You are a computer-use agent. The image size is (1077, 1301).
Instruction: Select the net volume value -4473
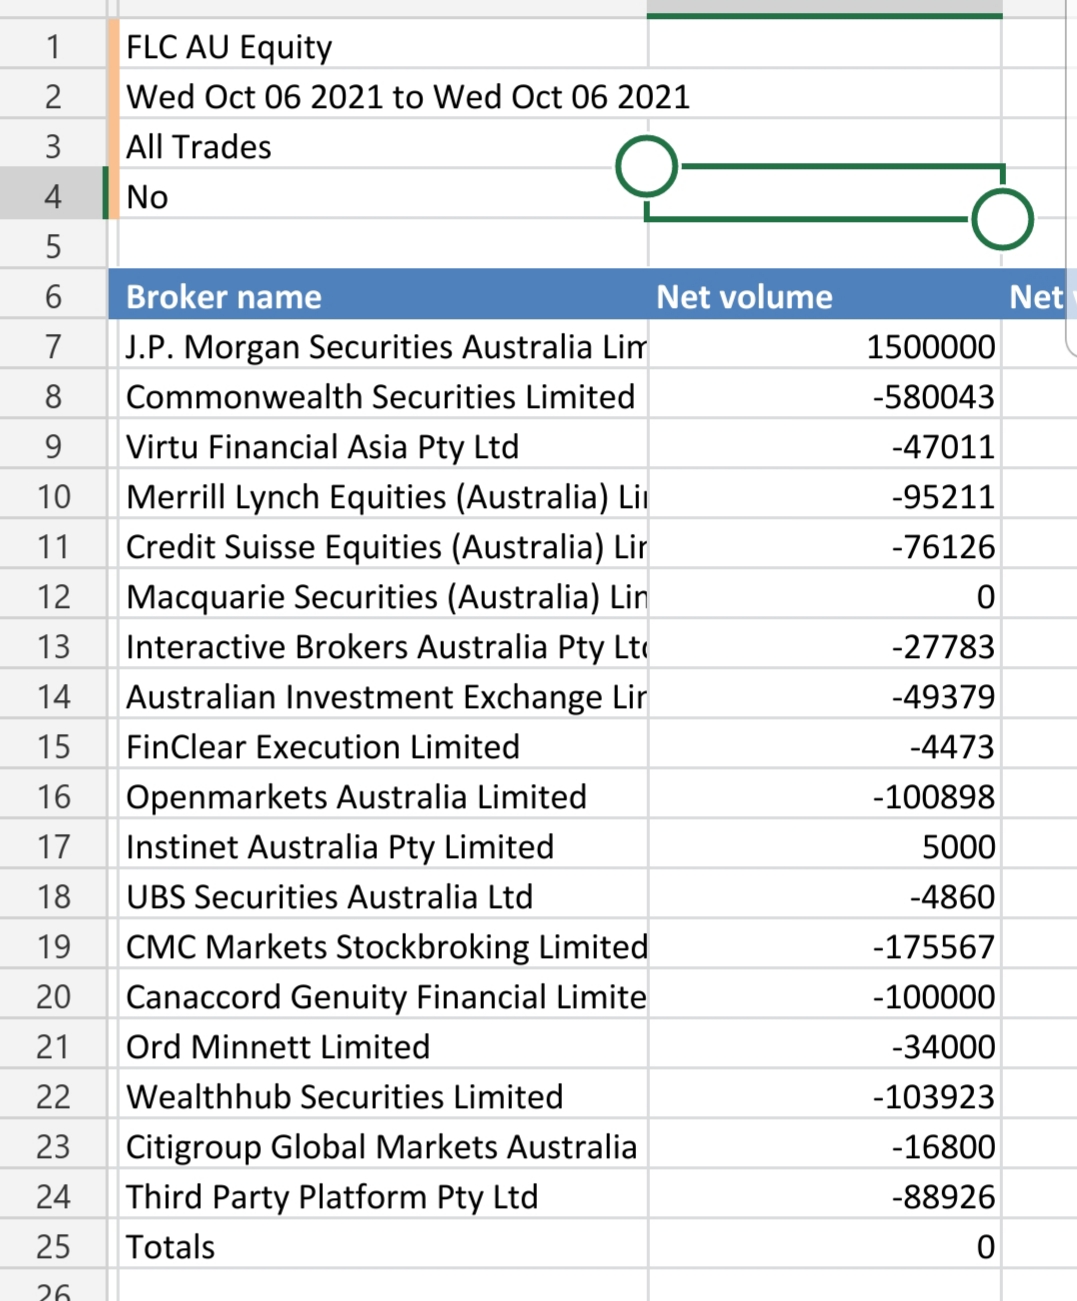pos(824,746)
